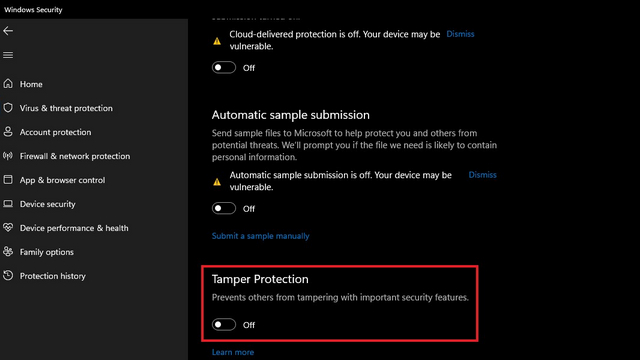Go to Device performance & health in the sidebar

click(x=74, y=228)
